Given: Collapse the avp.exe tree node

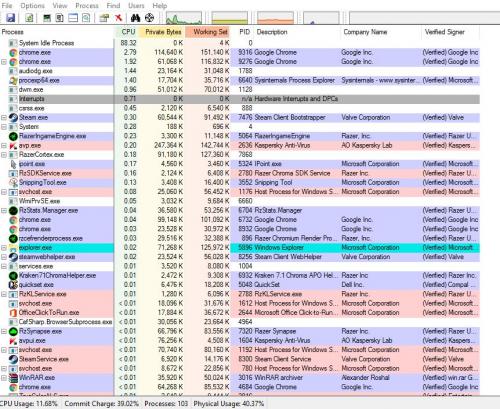Looking at the screenshot, I should pos(4,146).
